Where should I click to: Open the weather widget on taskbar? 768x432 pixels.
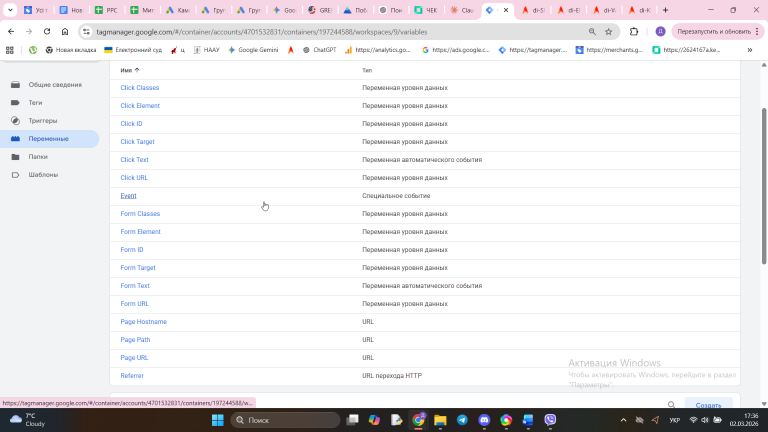tap(28, 420)
